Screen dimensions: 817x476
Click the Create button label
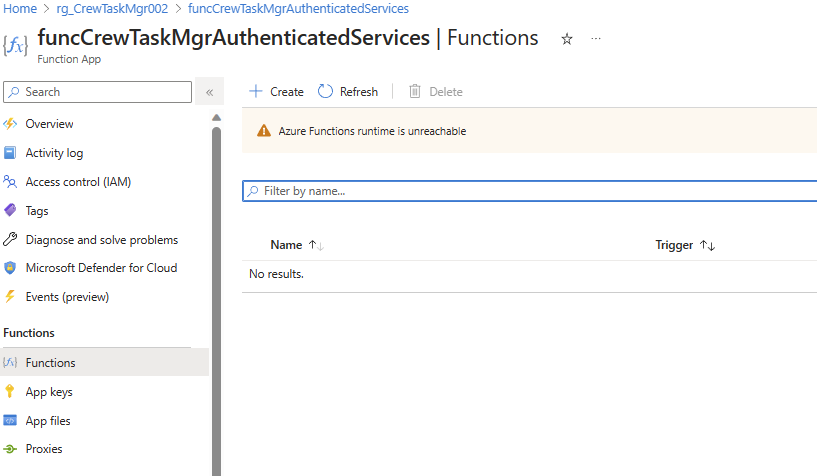287,92
